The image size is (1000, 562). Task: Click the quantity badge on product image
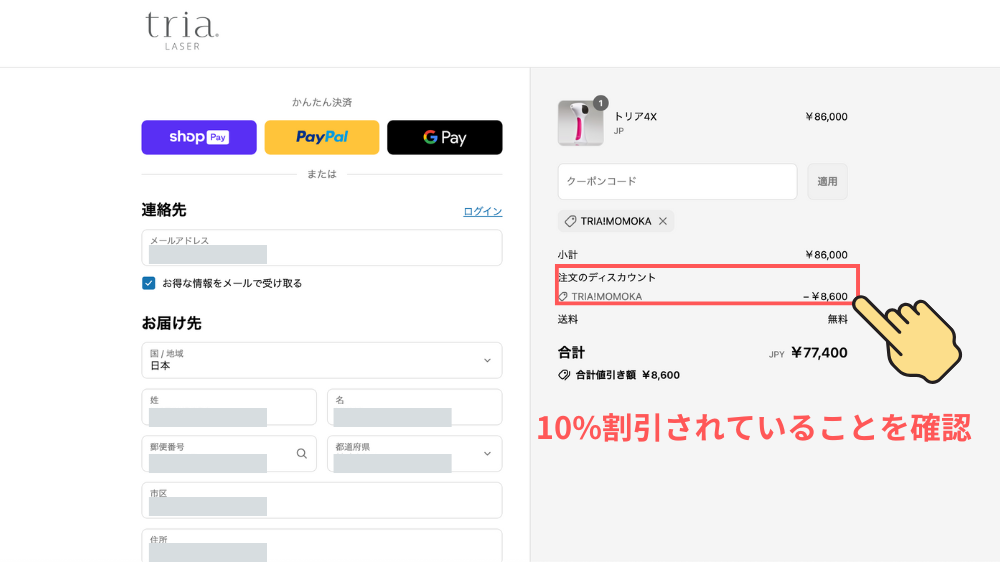click(x=600, y=103)
